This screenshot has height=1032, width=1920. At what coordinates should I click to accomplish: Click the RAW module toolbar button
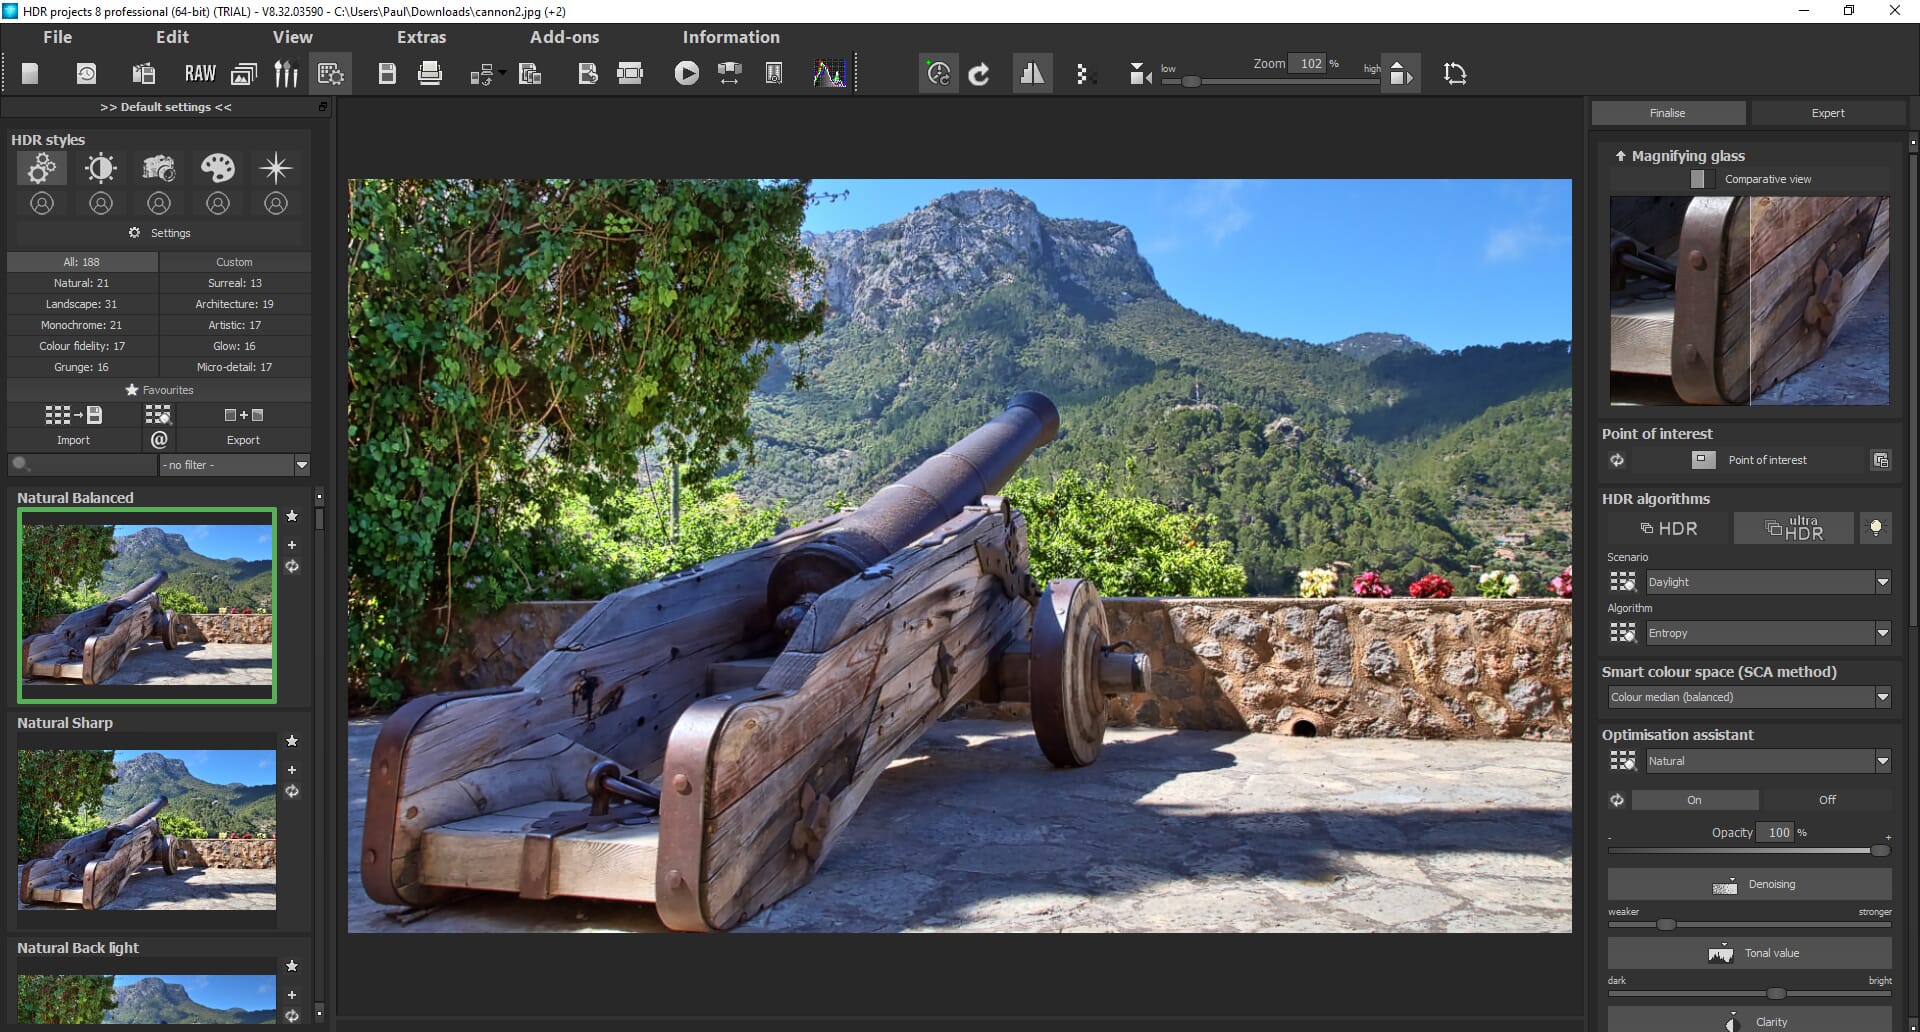[x=200, y=73]
